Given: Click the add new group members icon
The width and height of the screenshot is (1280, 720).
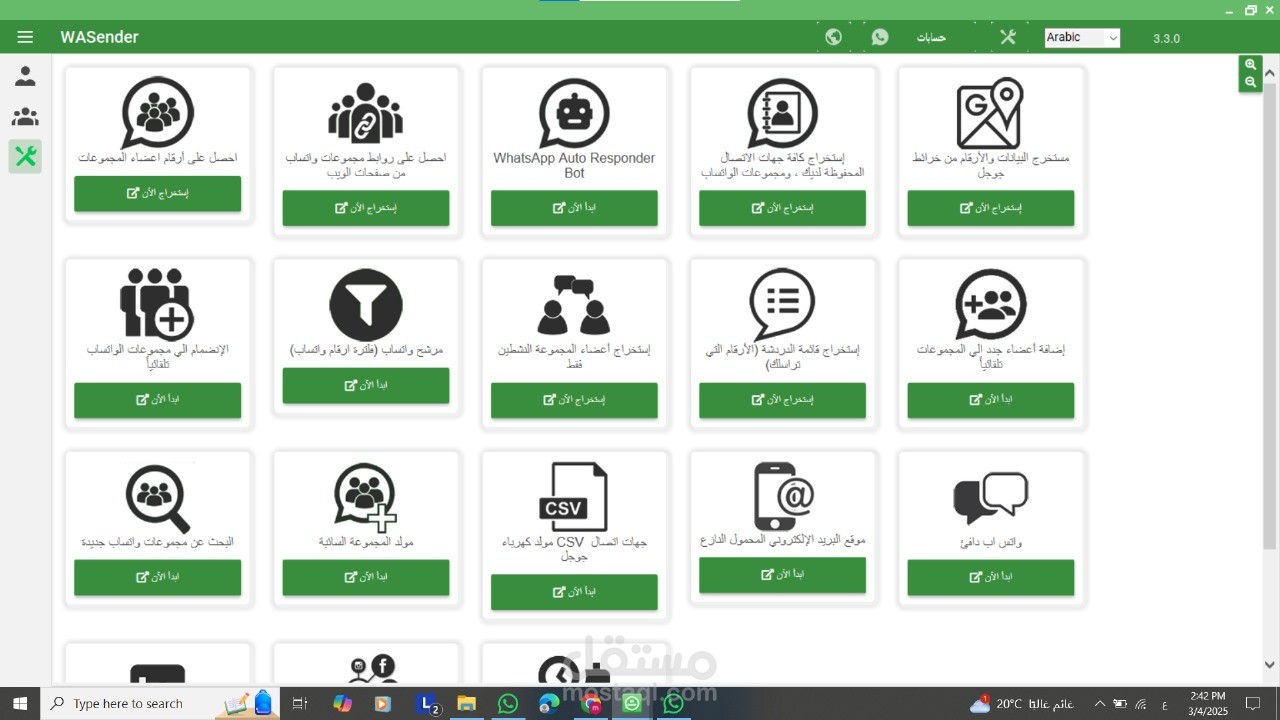Looking at the screenshot, I should 990,304.
